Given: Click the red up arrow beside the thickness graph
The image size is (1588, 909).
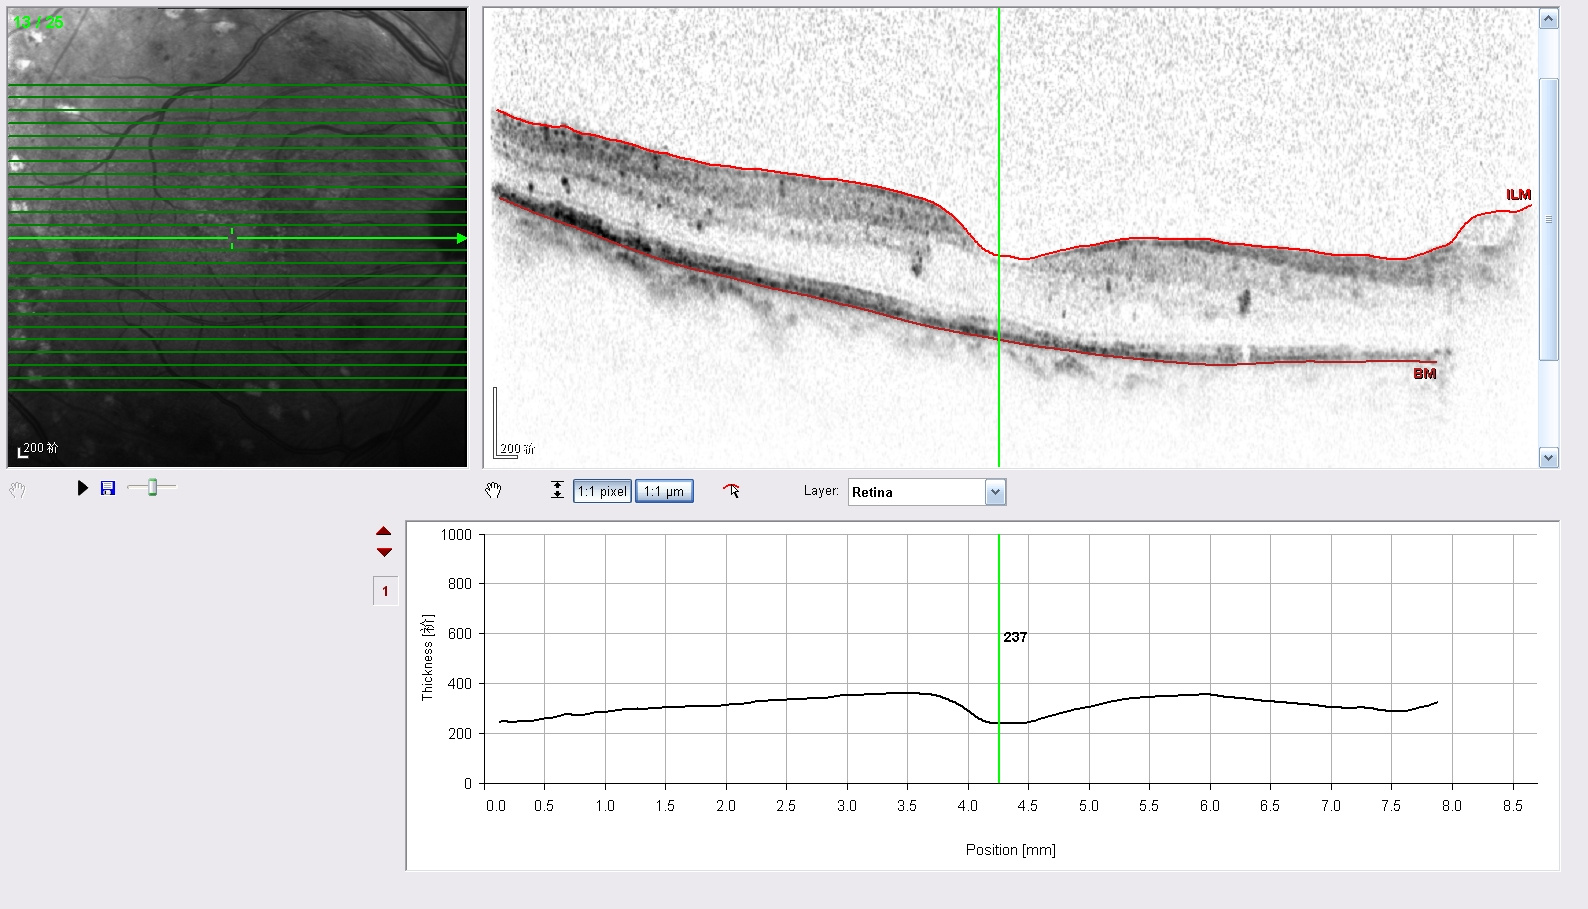Looking at the screenshot, I should pyautogui.click(x=384, y=531).
